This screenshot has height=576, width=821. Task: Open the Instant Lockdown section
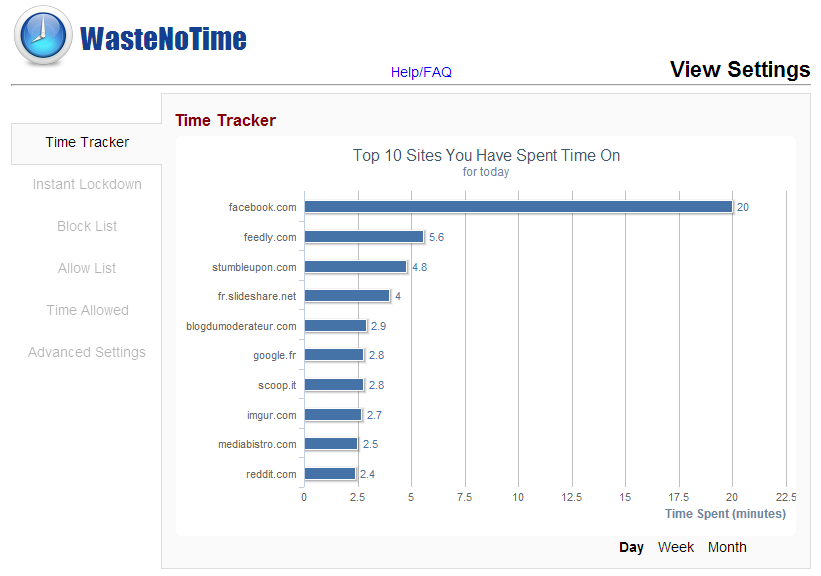(x=87, y=184)
